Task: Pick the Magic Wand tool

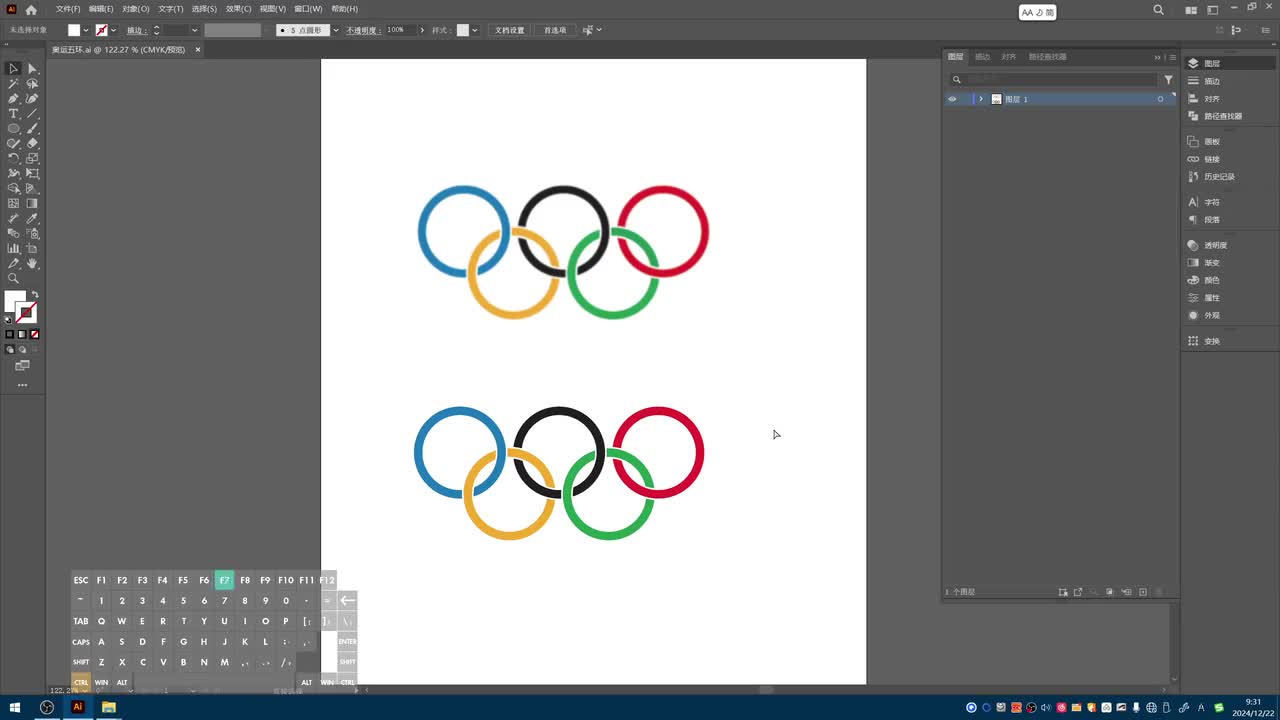Action: pos(13,84)
